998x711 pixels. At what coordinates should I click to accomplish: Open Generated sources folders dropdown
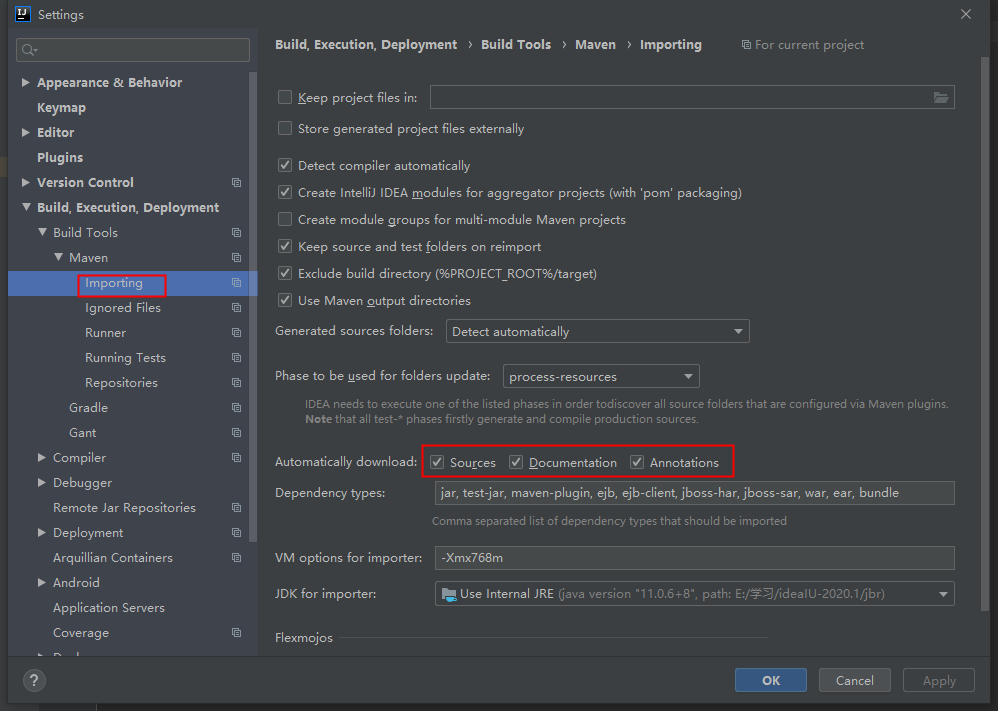pyautogui.click(x=598, y=332)
